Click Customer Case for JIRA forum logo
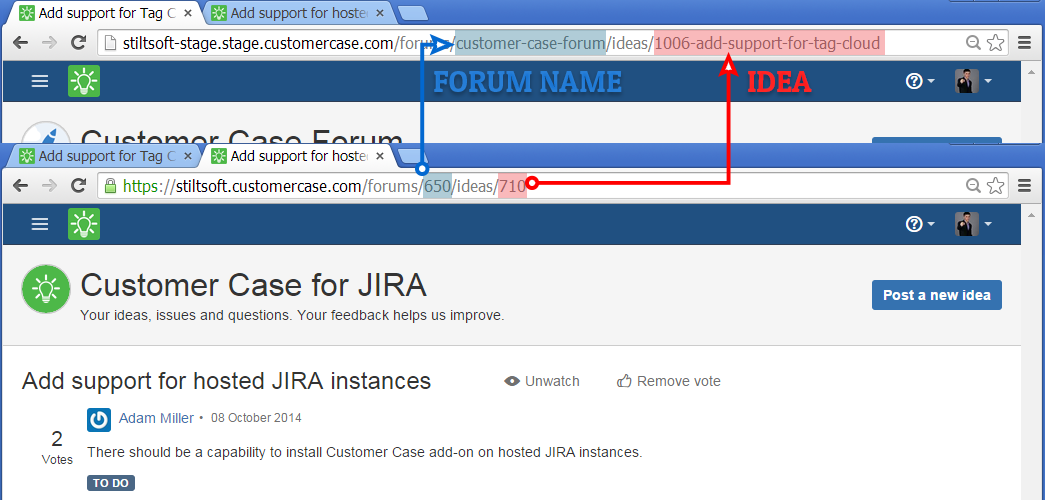The width and height of the screenshot is (1045, 500). [46, 289]
